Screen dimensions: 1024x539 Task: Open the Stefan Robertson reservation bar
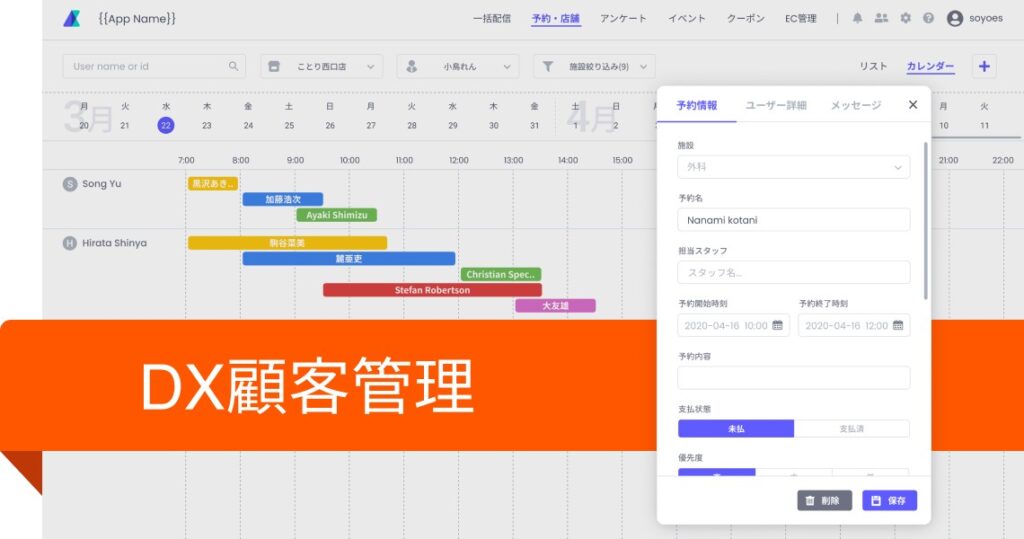[x=432, y=290]
